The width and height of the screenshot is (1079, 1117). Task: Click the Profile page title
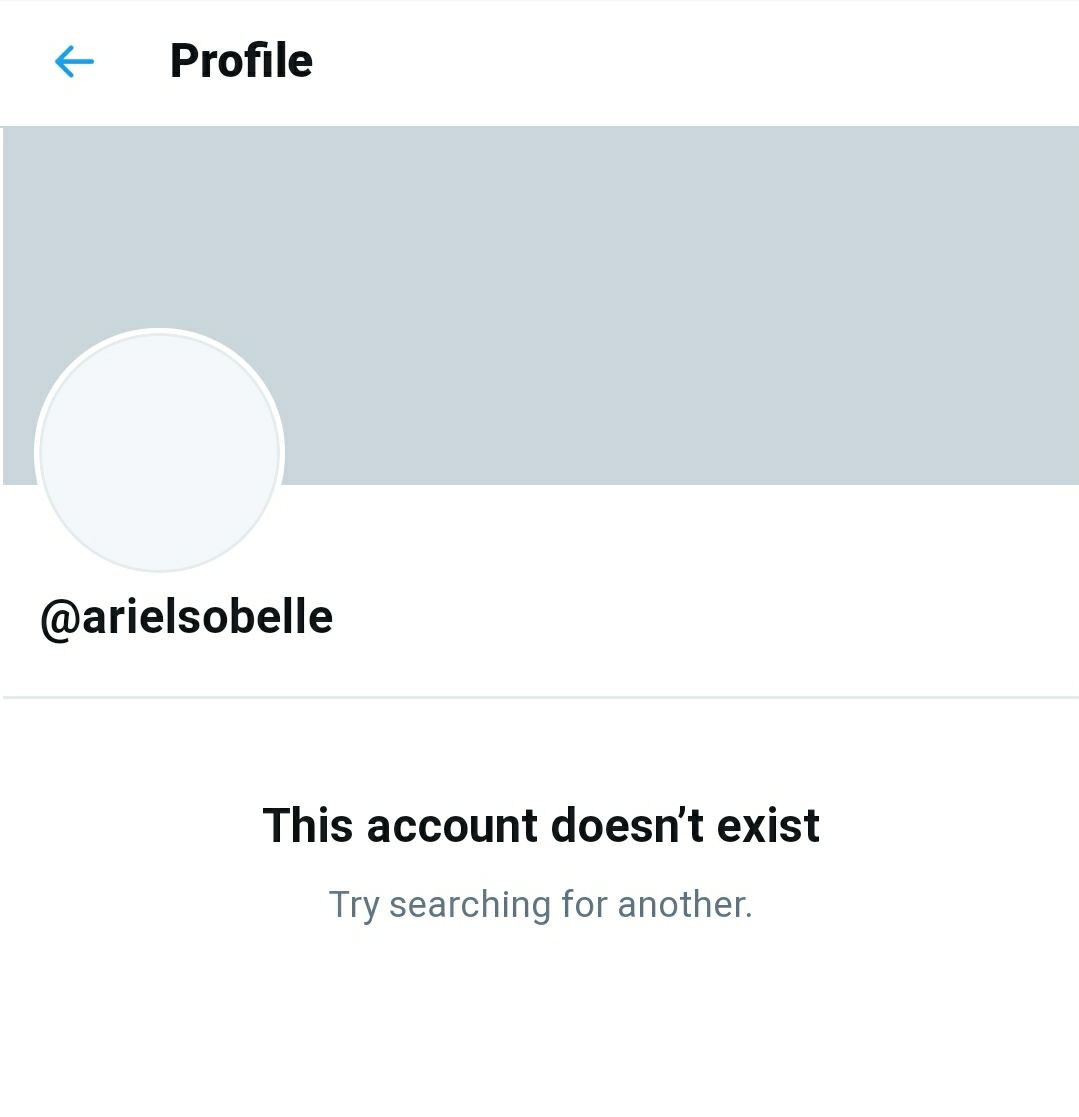click(241, 61)
